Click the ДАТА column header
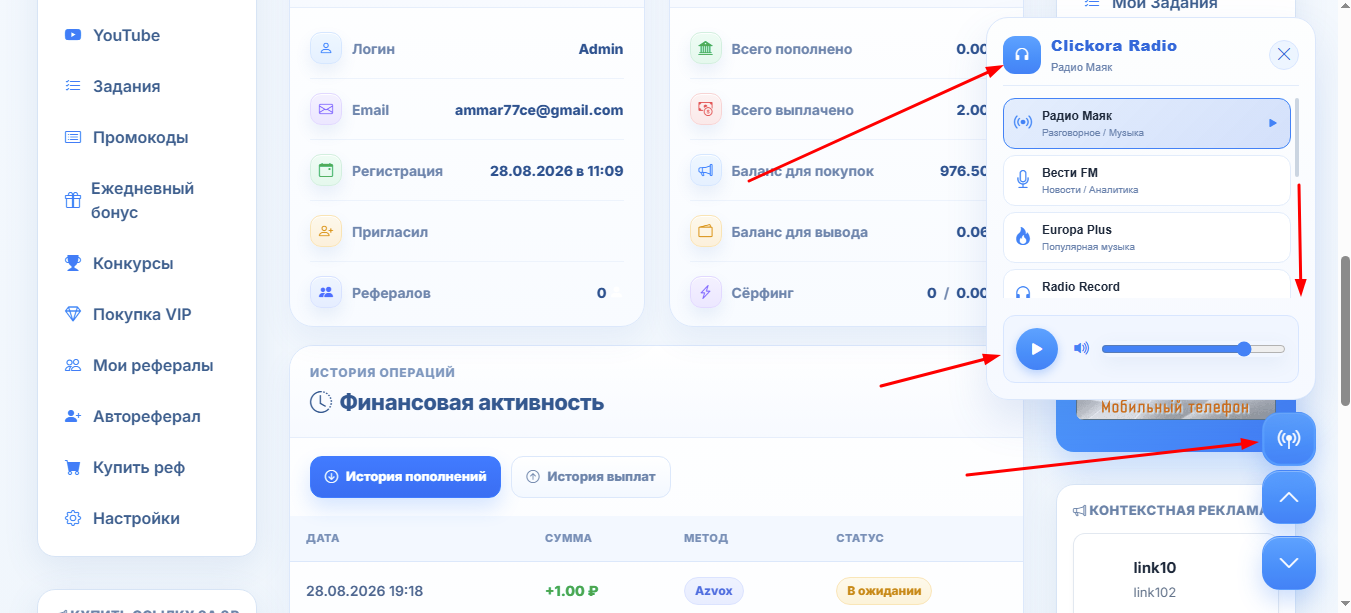The width and height of the screenshot is (1351, 613). 322,538
